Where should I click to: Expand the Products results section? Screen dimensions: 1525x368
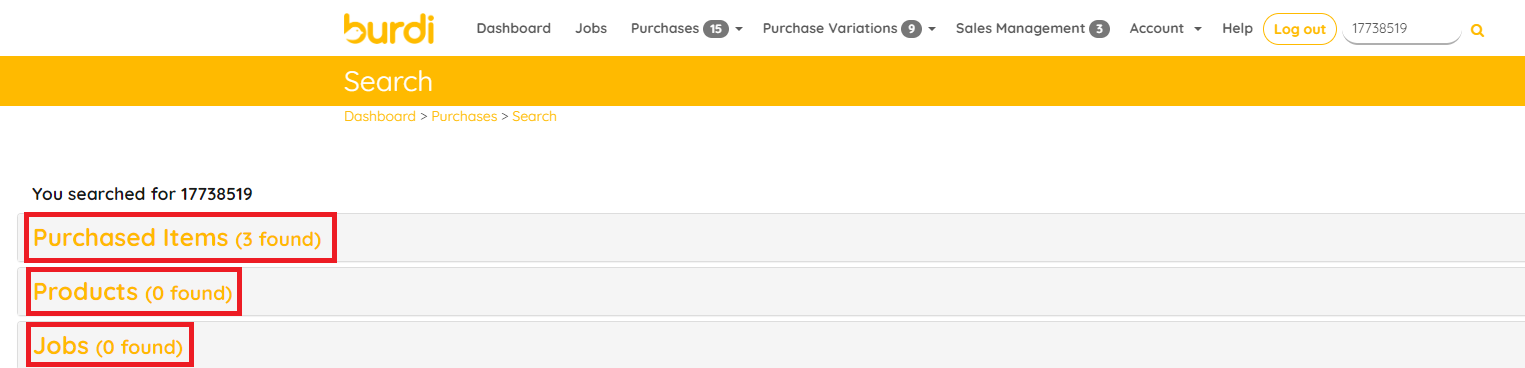click(133, 292)
